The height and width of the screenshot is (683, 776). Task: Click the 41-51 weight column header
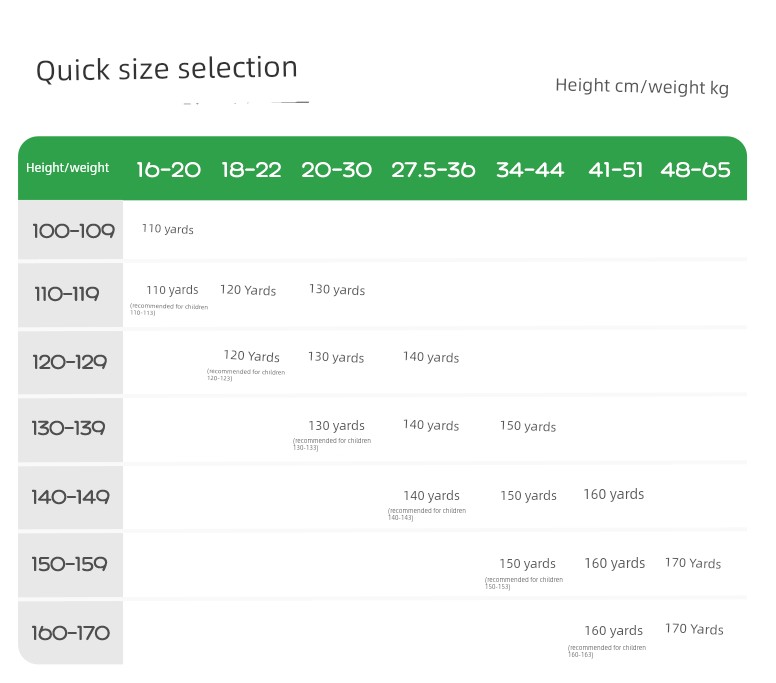pyautogui.click(x=616, y=170)
